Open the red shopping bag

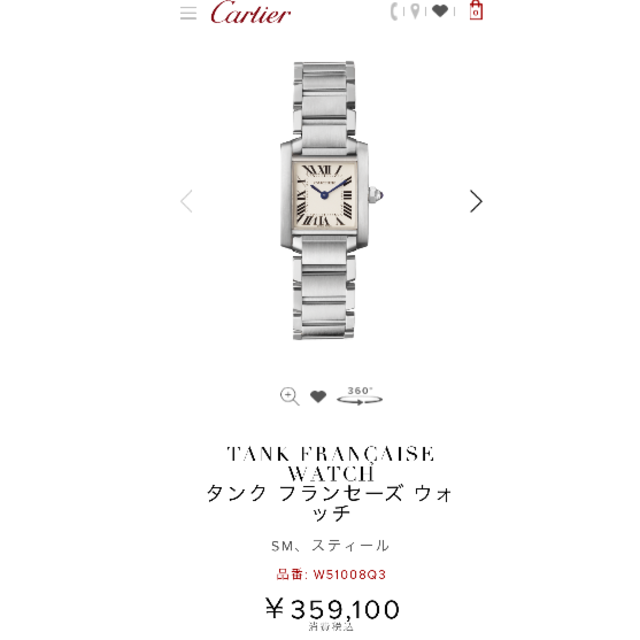coord(476,10)
